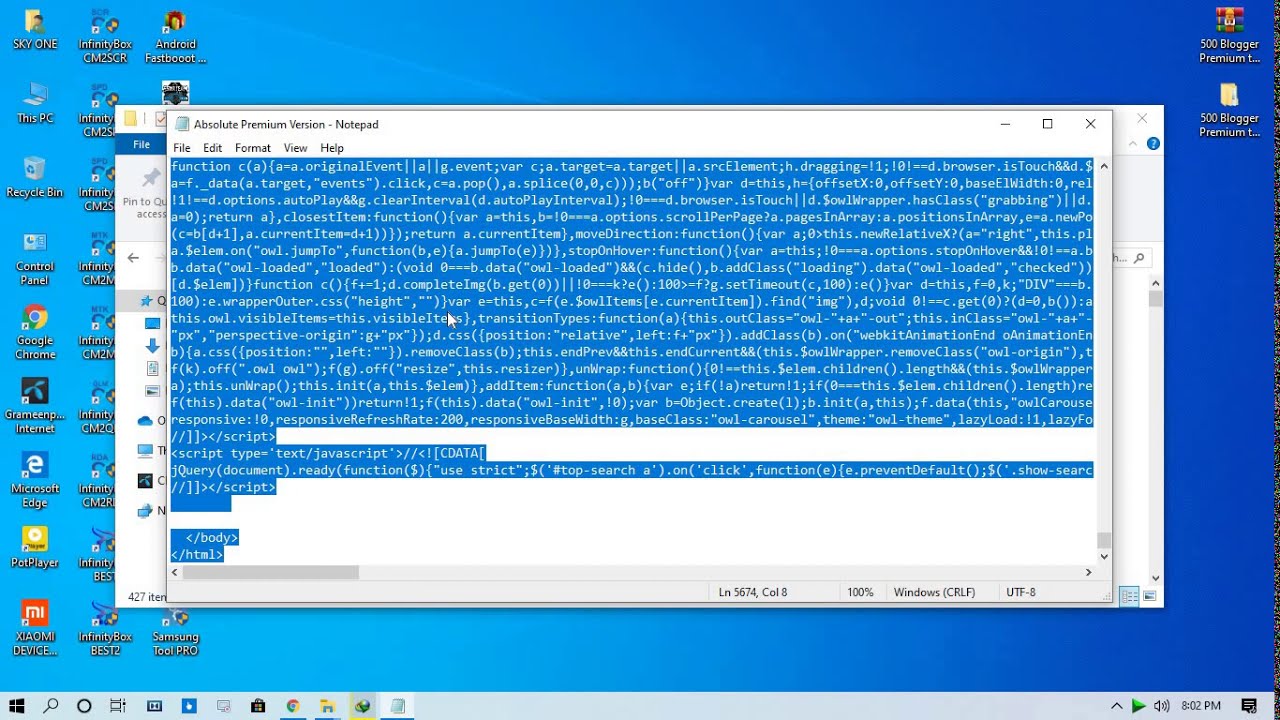Screen dimensions: 1280x720
Task: Open the Edit menu in Notepad
Action: pyautogui.click(x=213, y=148)
